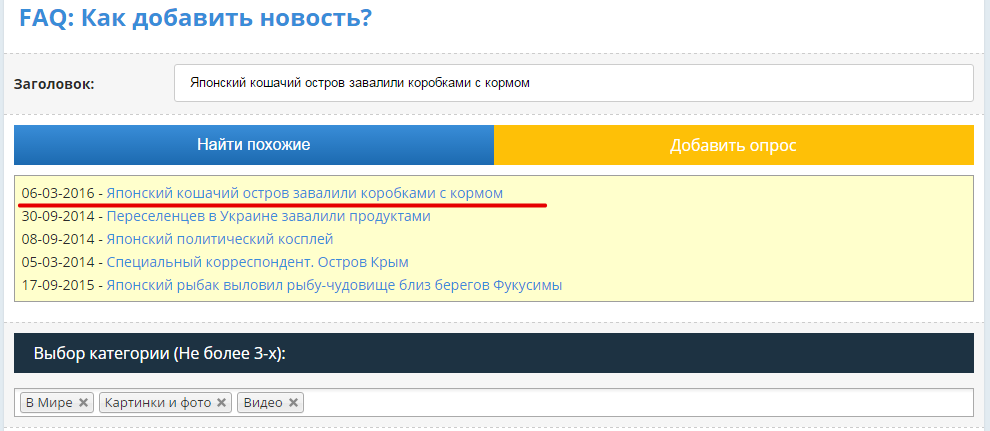
Task: Delete the "Видео" tag via its x icon
Action: 293,403
